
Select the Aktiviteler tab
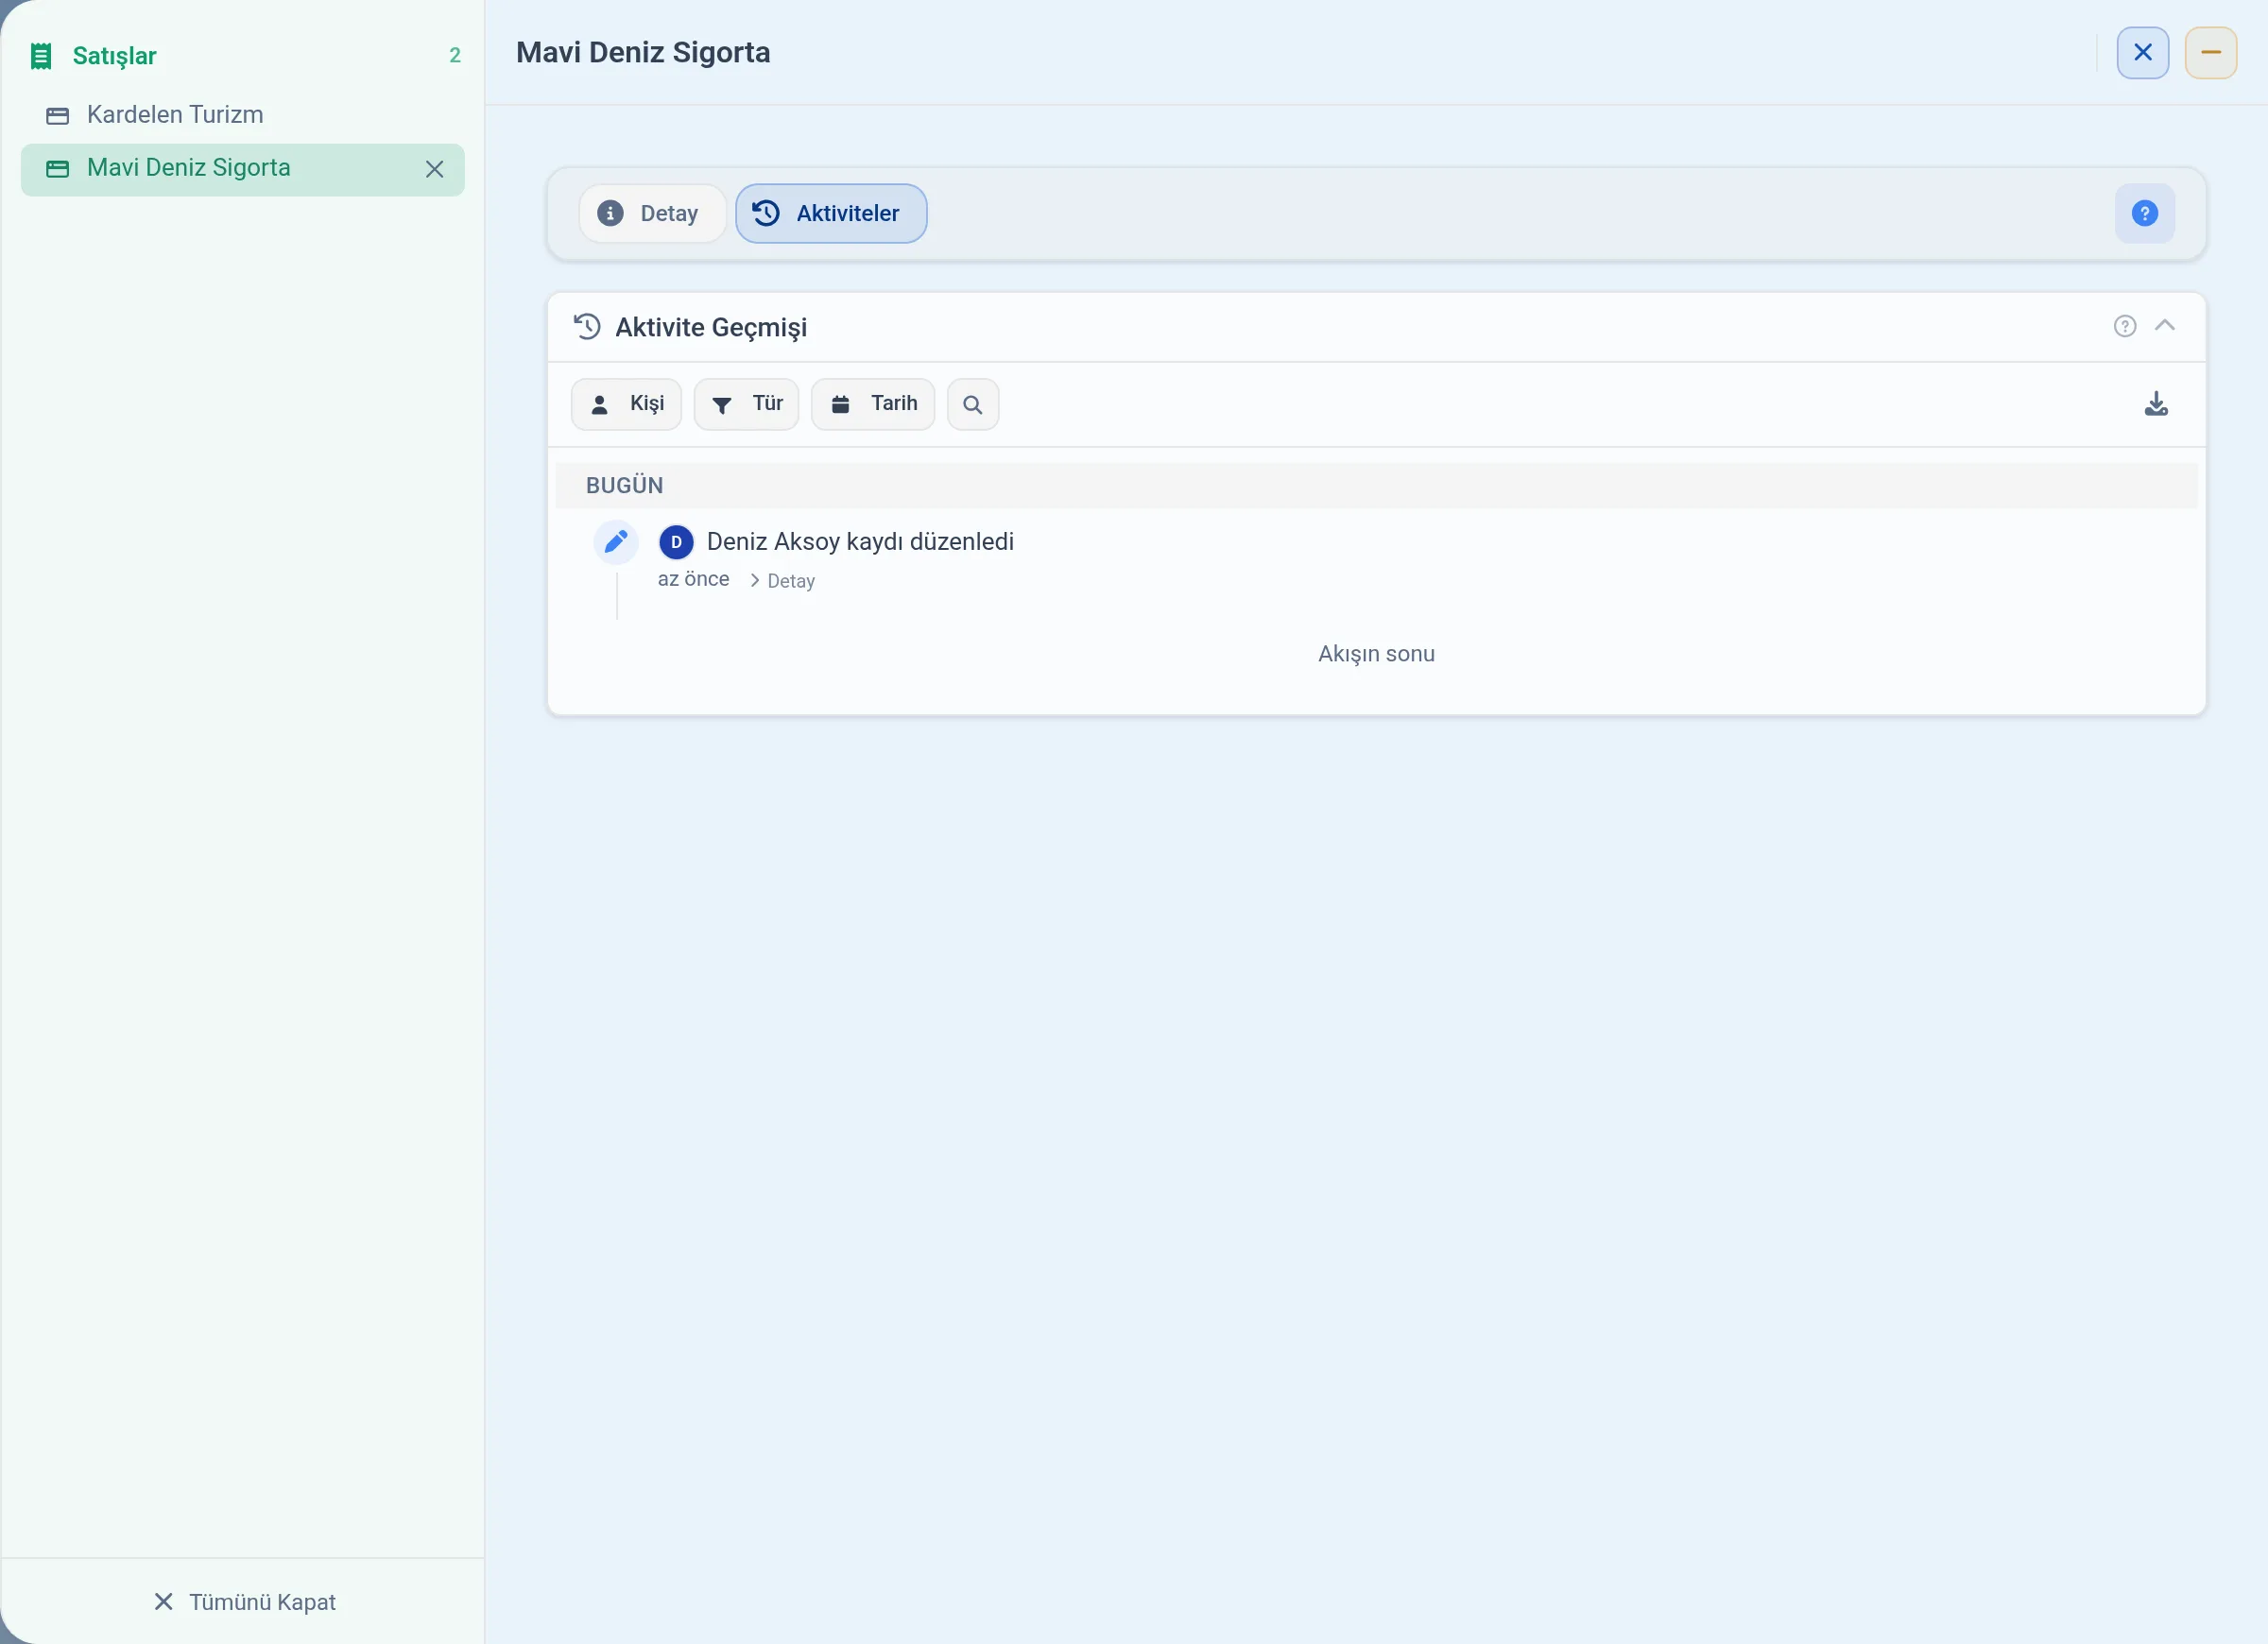tap(831, 213)
